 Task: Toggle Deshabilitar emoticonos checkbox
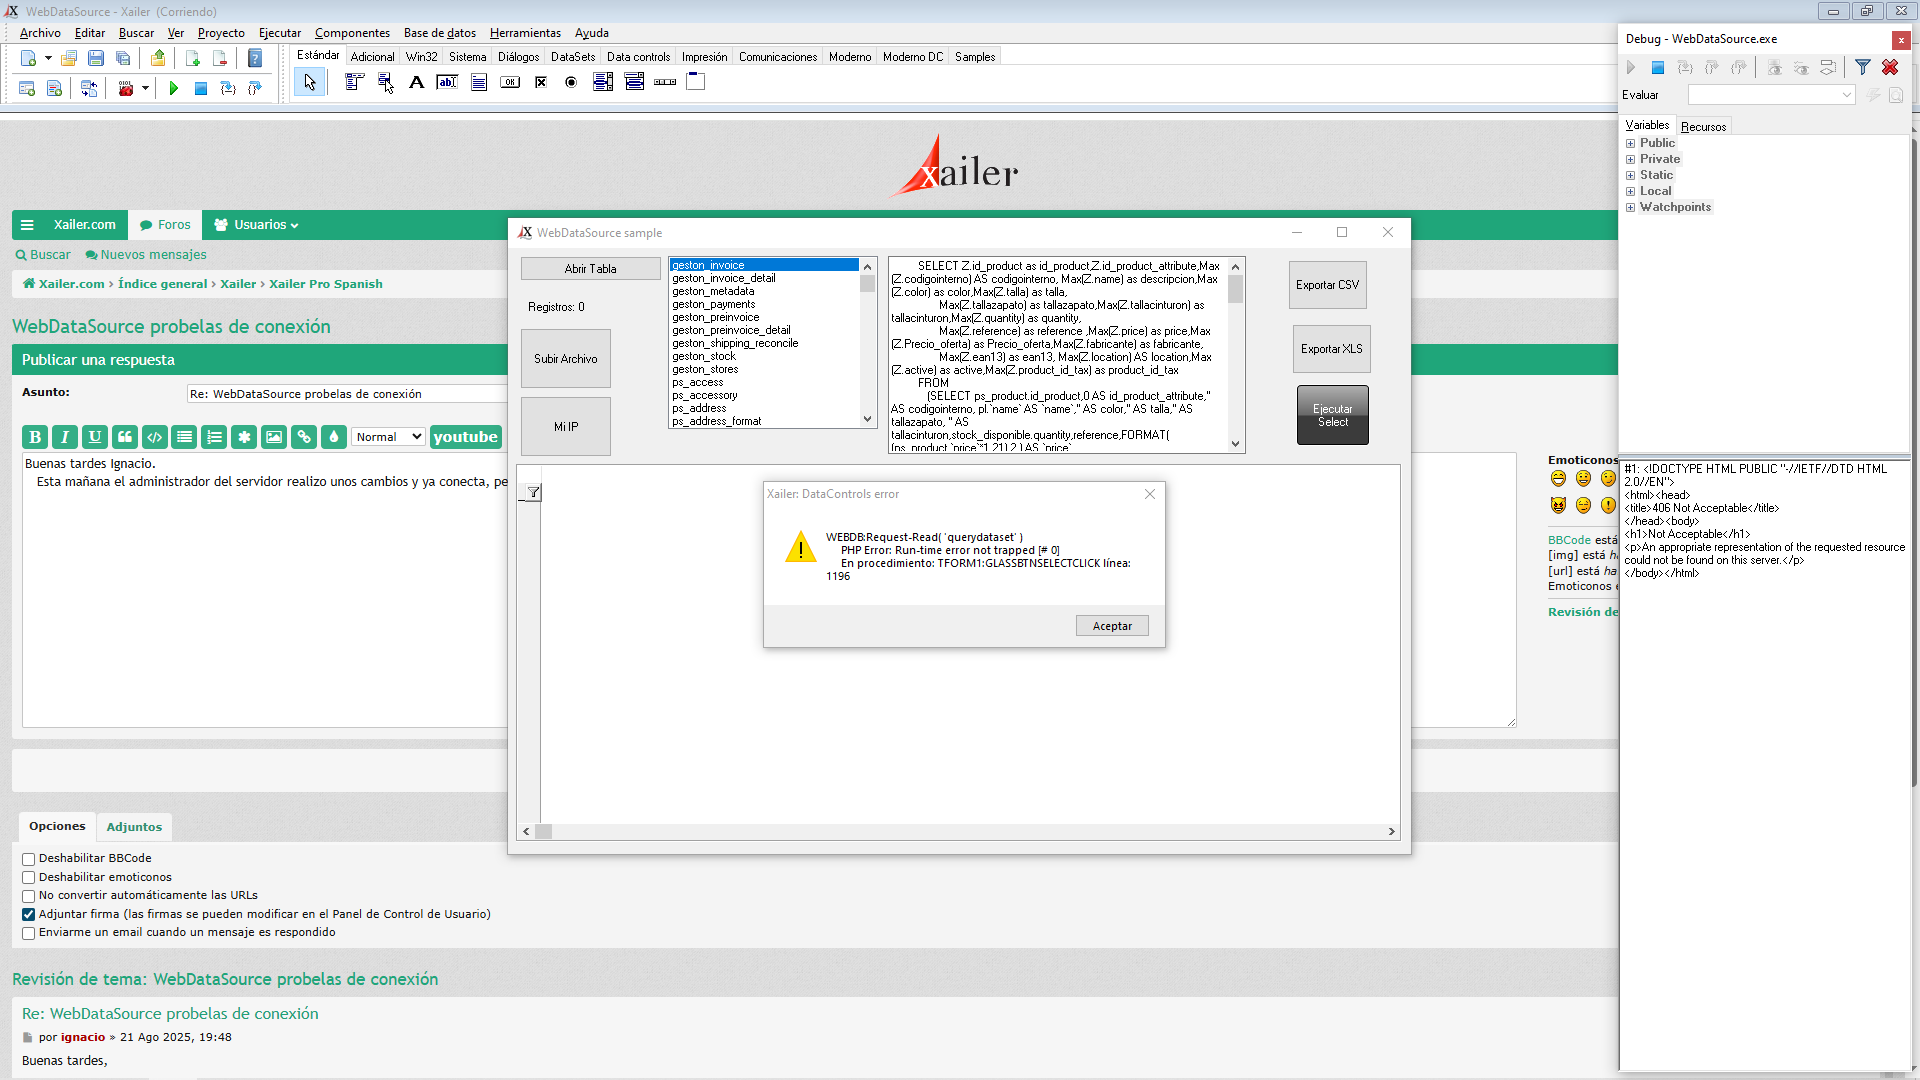[29, 878]
